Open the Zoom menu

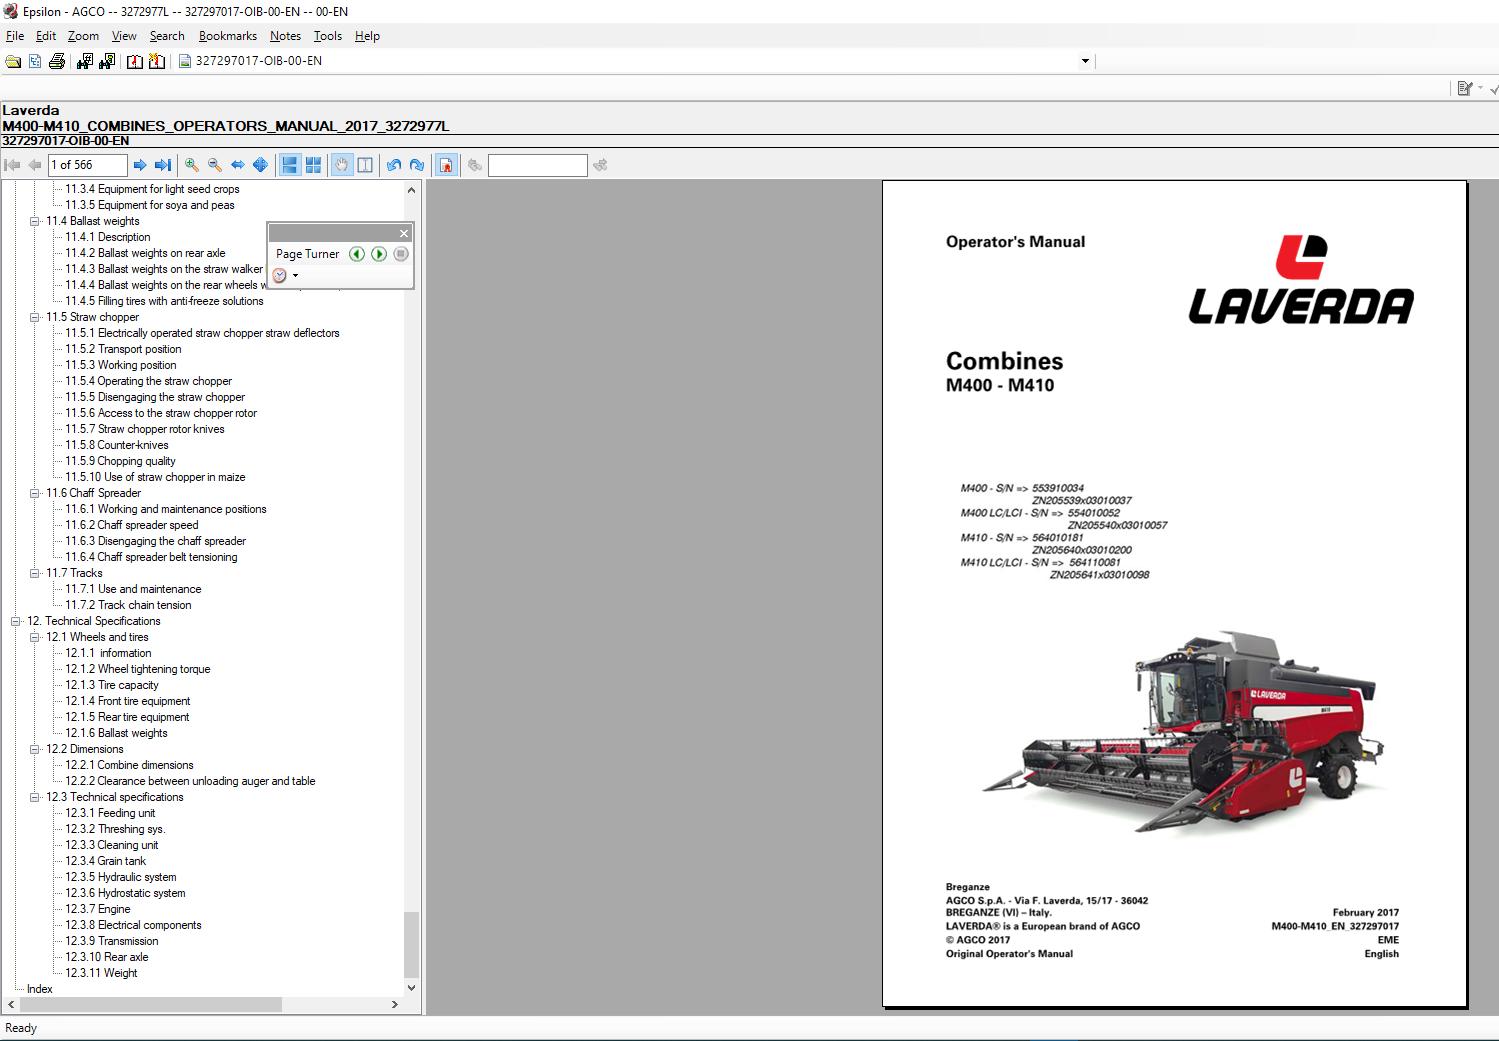(83, 36)
